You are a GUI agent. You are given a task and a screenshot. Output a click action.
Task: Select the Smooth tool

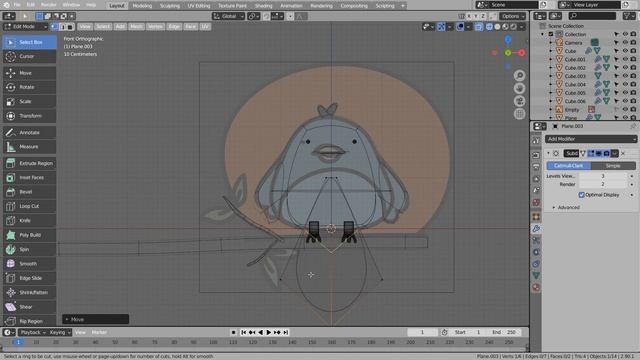pos(29,264)
